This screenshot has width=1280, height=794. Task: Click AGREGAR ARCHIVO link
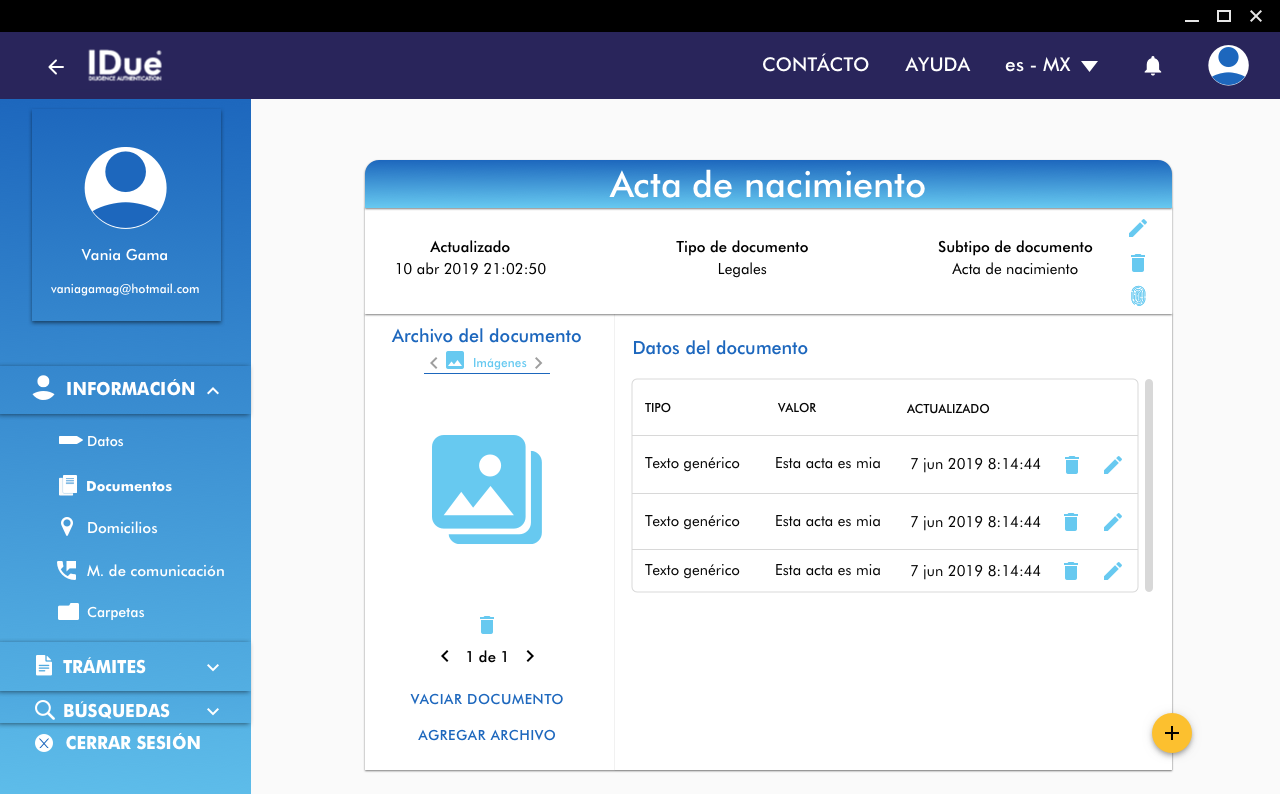click(487, 735)
